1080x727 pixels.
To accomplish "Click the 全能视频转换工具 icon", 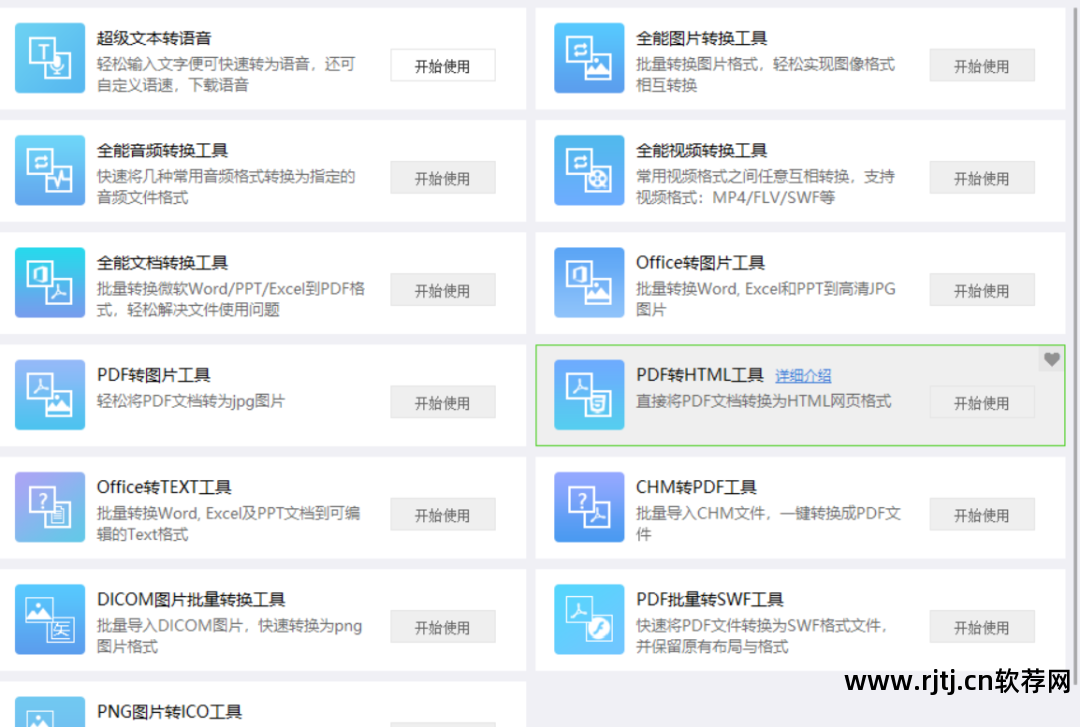I will click(590, 170).
